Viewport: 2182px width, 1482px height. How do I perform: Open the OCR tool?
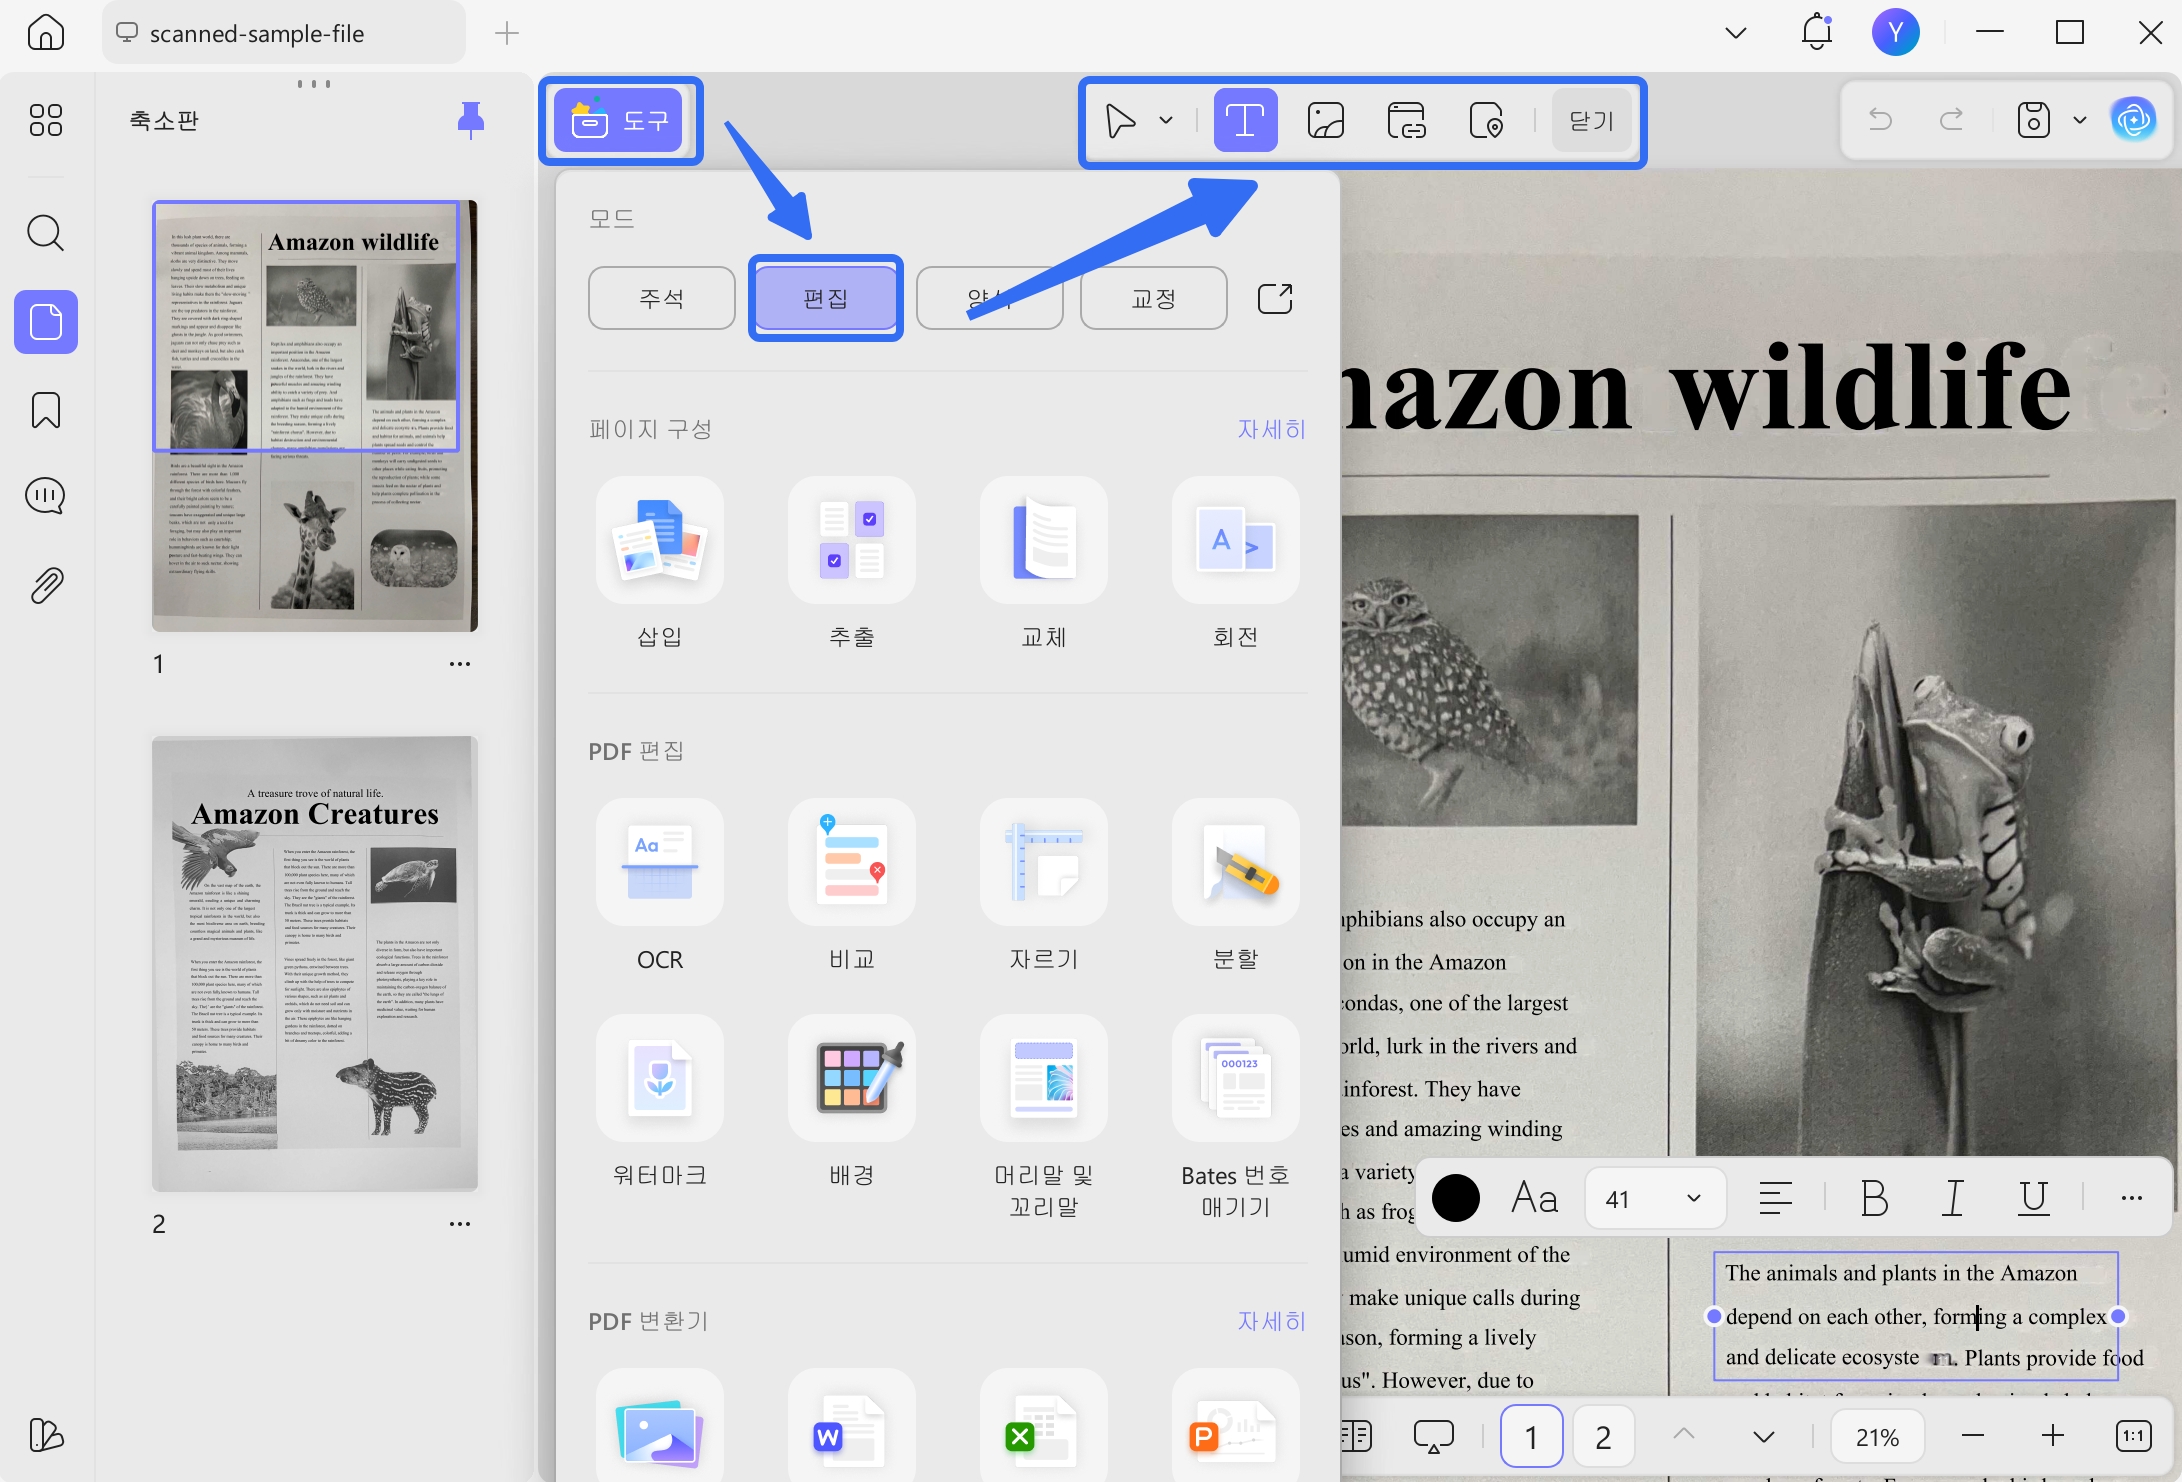[x=659, y=862]
